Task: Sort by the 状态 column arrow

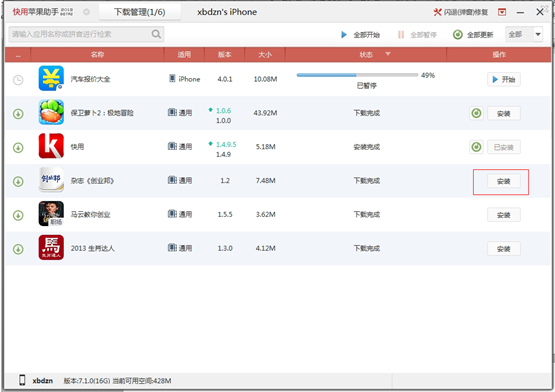Action: 388,54
